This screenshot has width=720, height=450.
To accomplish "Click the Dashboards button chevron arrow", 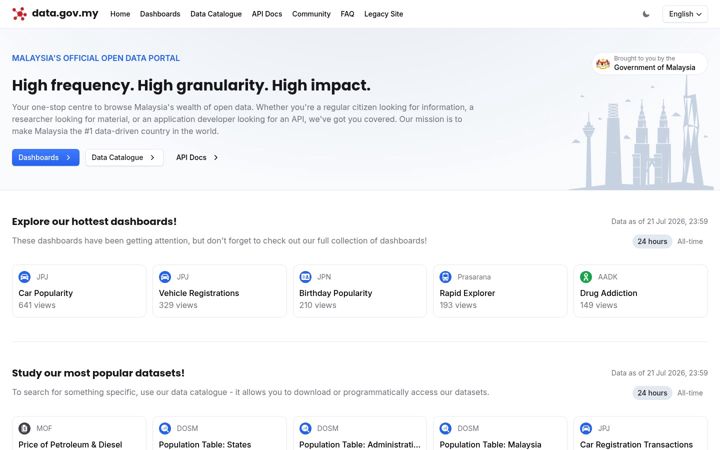I will click(68, 158).
